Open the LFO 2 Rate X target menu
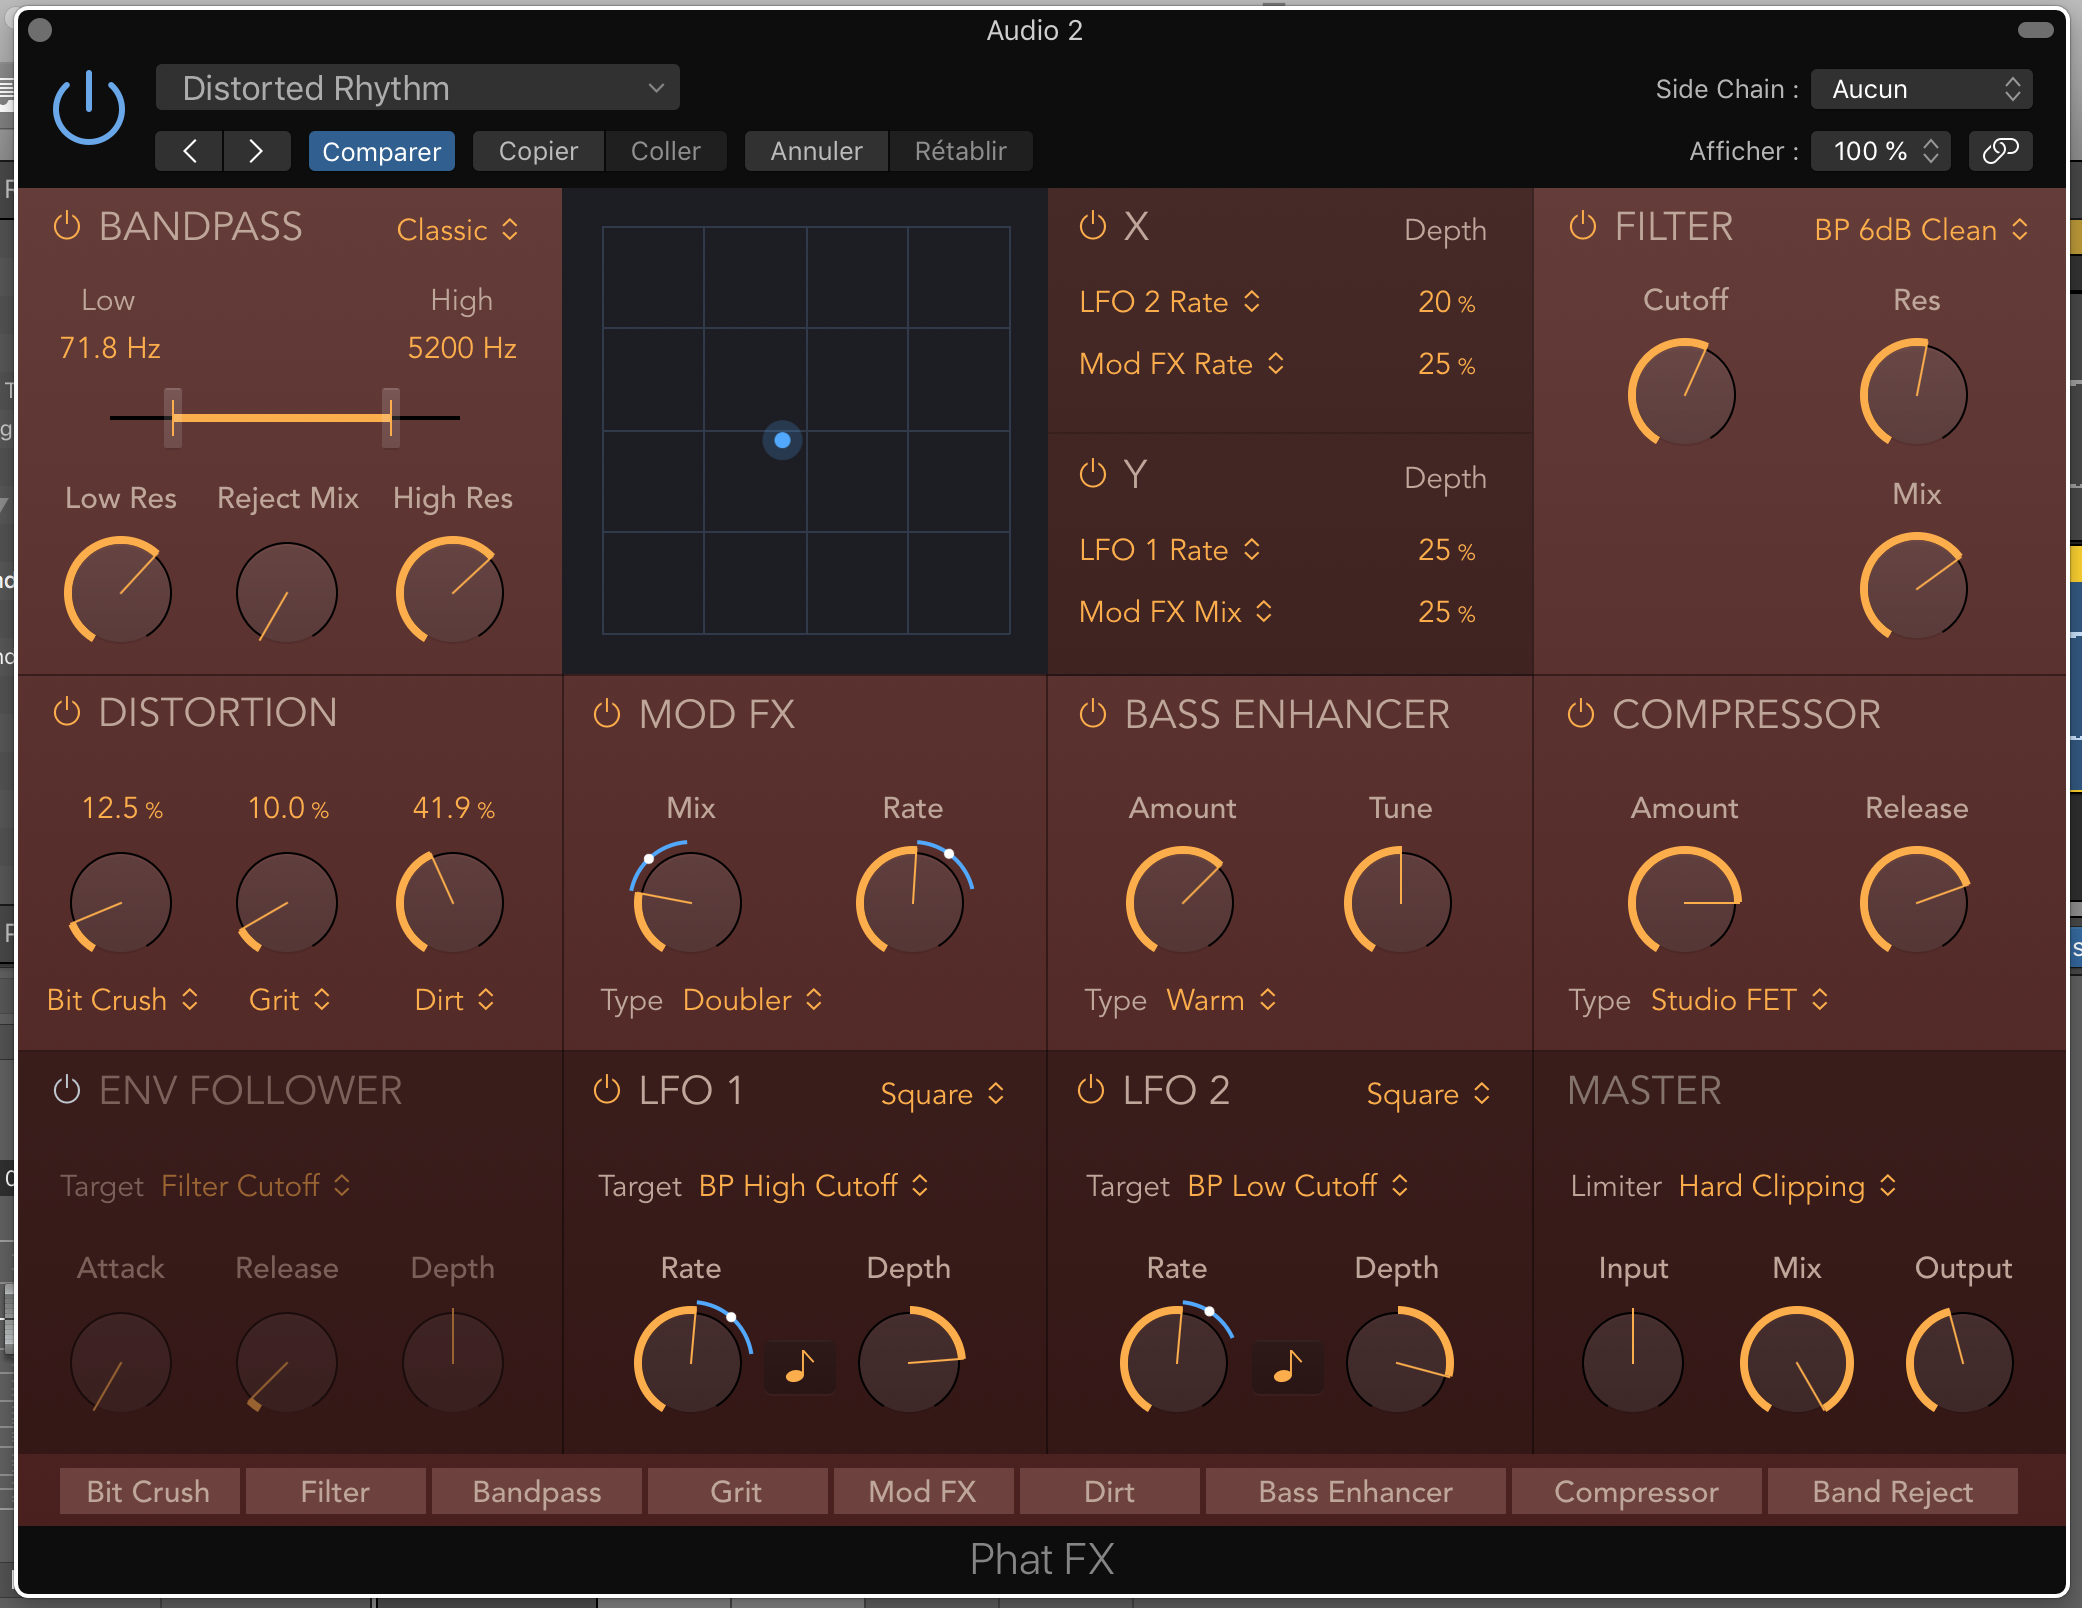The height and width of the screenshot is (1608, 2082). [1169, 302]
